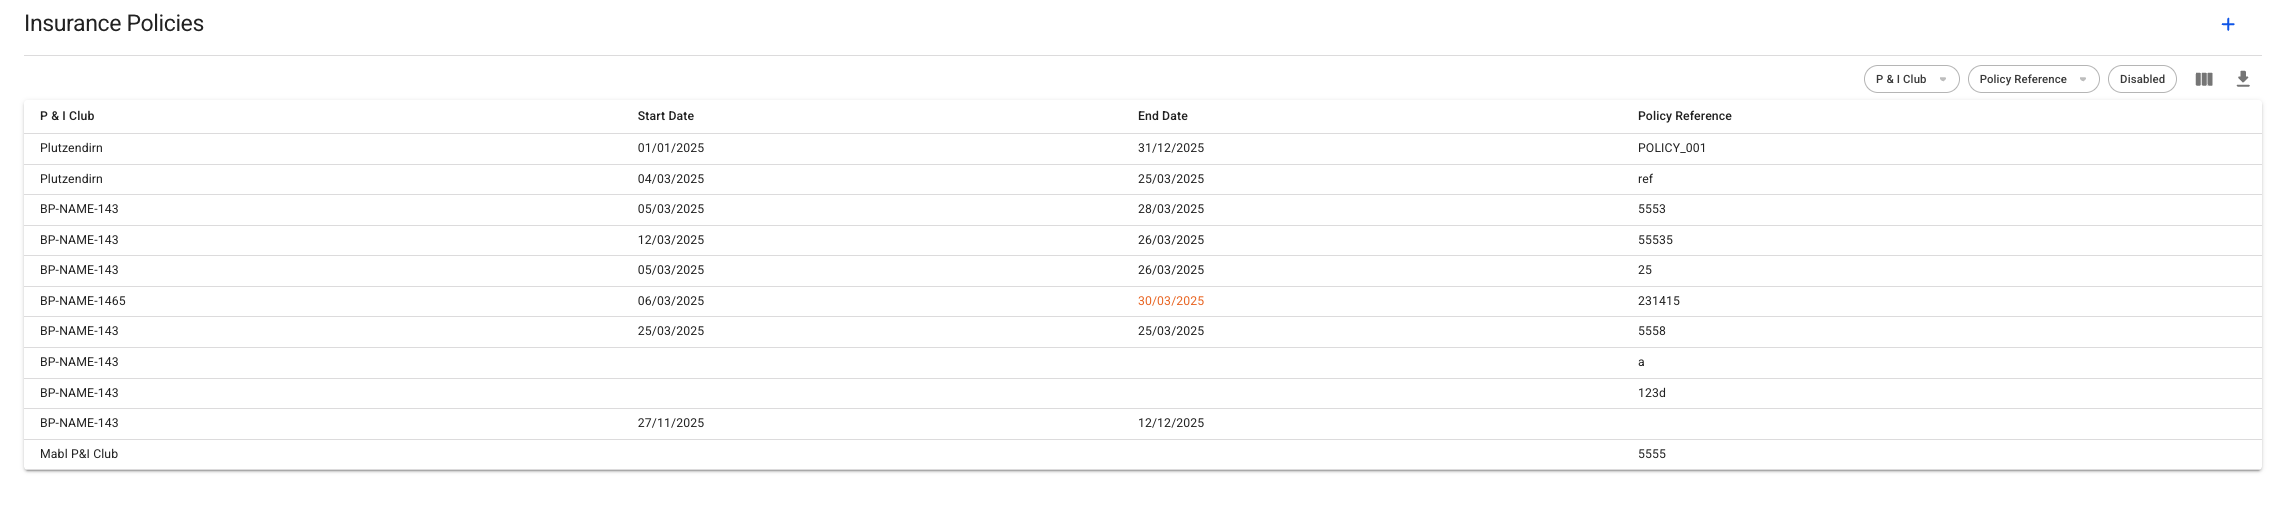Click the End Date column header
Image resolution: width=2283 pixels, height=529 pixels.
click(1163, 116)
